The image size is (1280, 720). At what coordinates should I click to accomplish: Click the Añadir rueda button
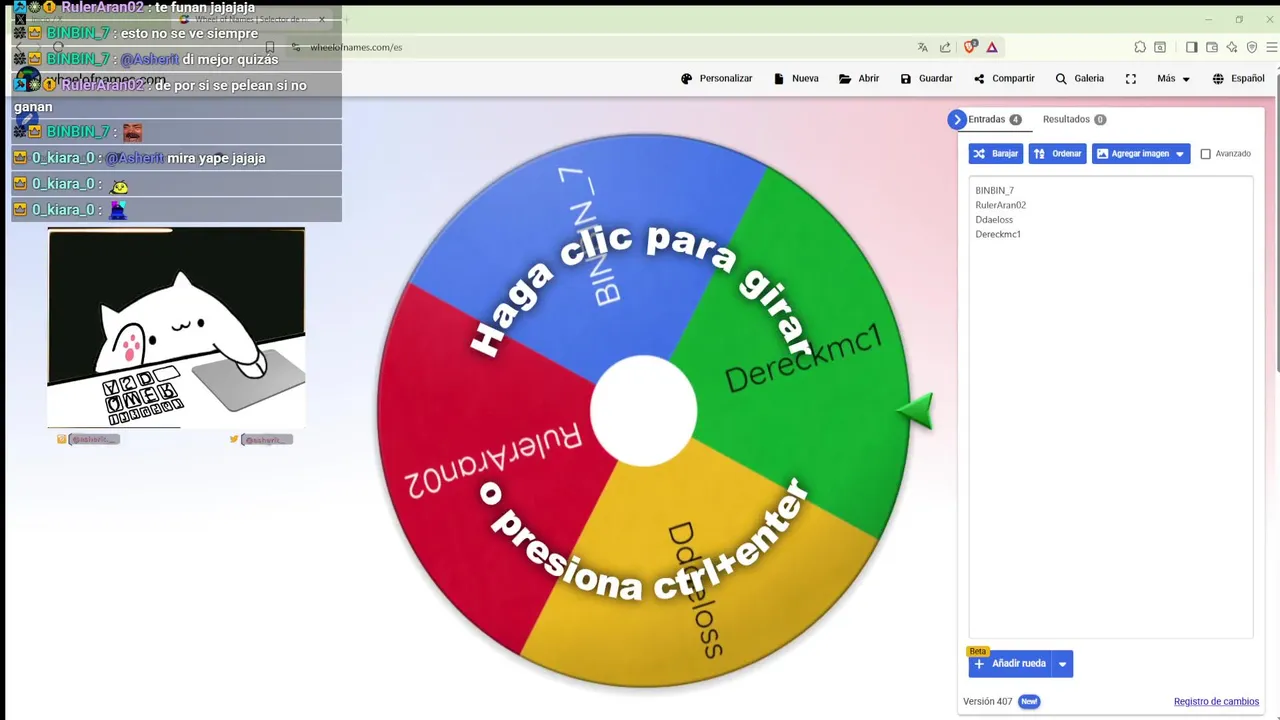[1010, 664]
